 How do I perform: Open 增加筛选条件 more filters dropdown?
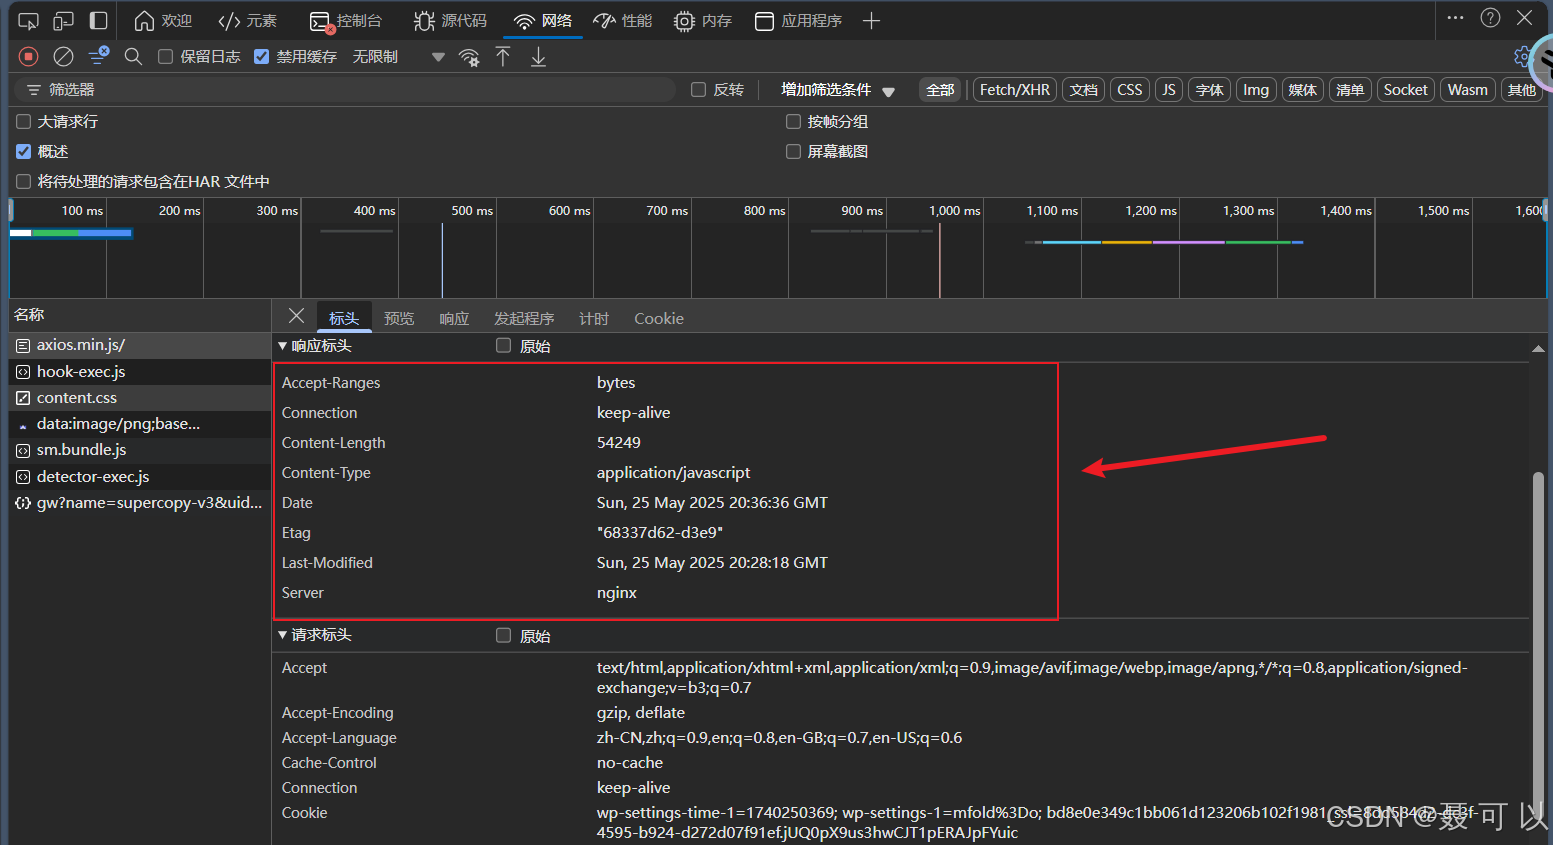(x=838, y=90)
